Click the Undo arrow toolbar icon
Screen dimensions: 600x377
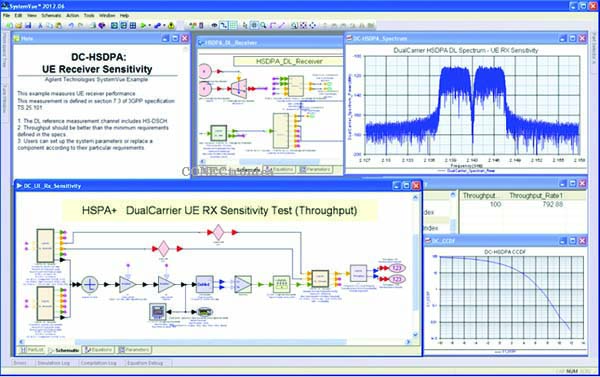(71, 26)
